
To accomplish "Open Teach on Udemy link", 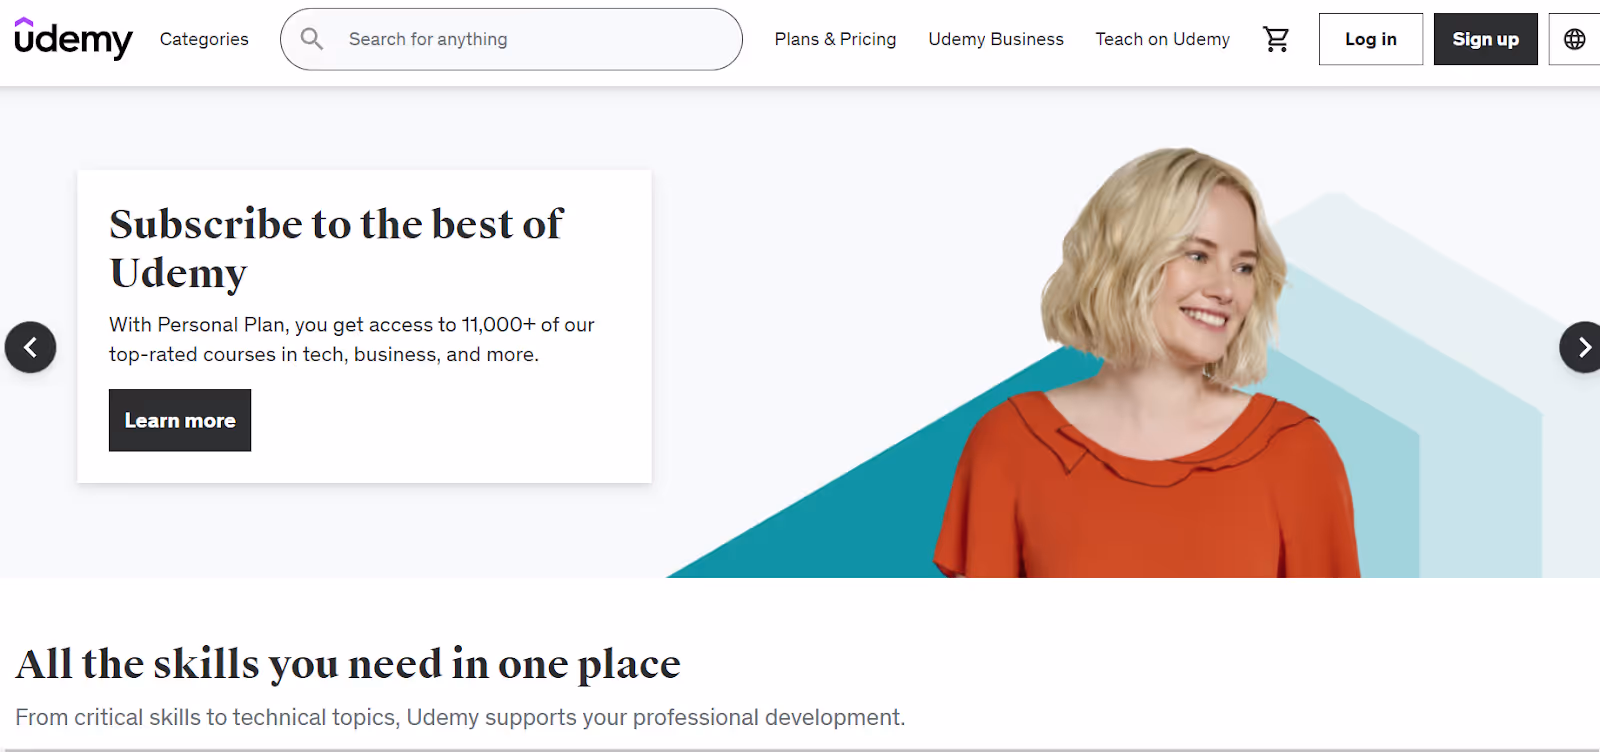I will 1162,39.
